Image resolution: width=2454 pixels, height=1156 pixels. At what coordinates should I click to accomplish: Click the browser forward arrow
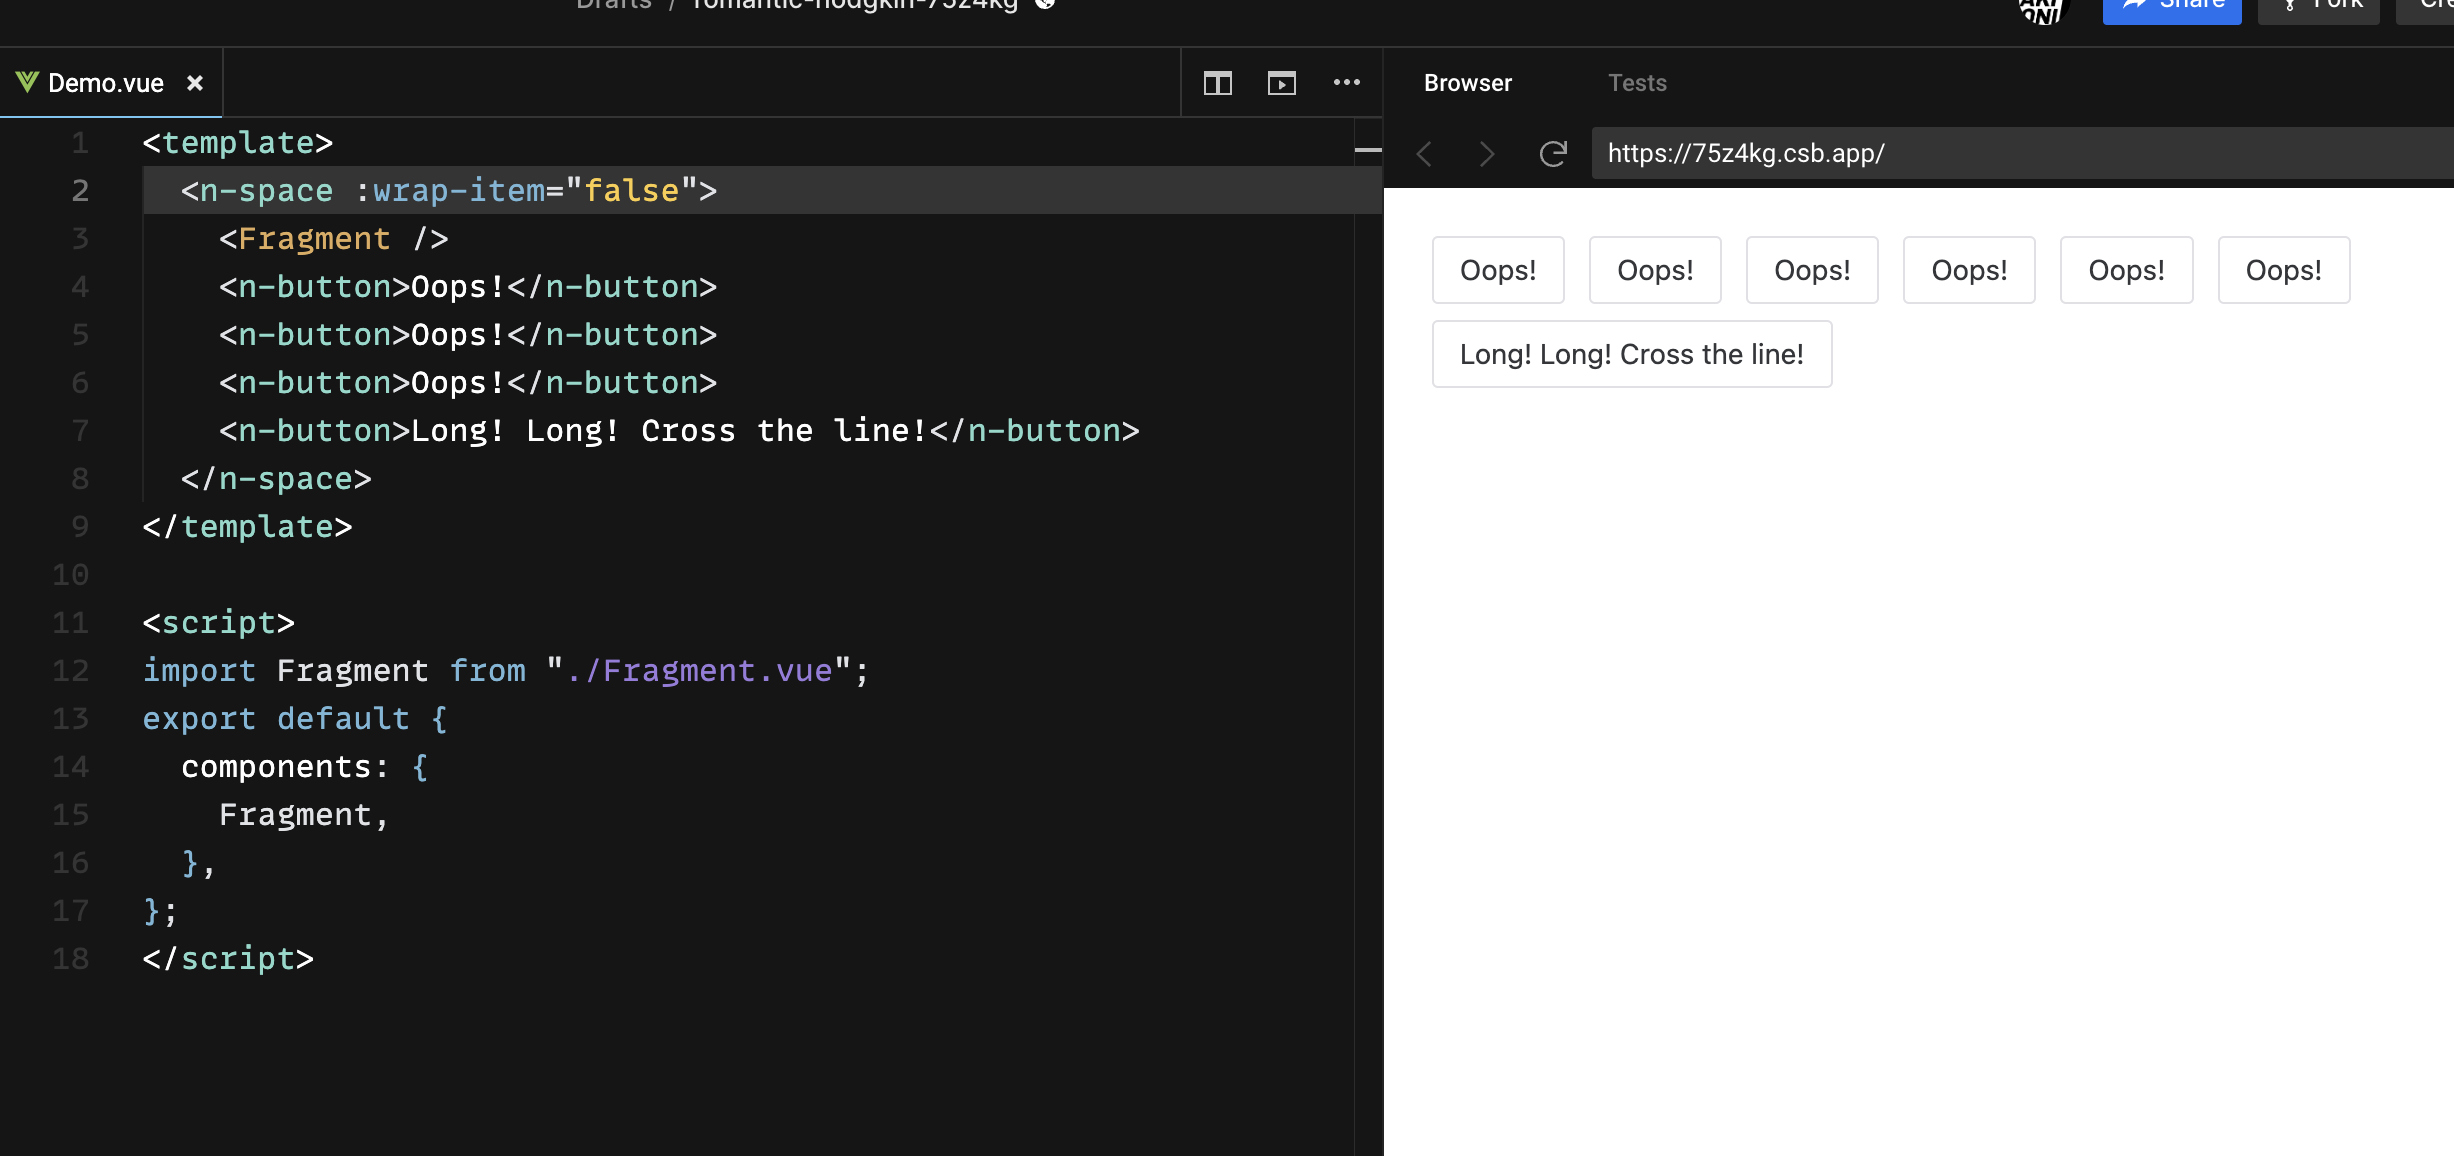[1487, 154]
